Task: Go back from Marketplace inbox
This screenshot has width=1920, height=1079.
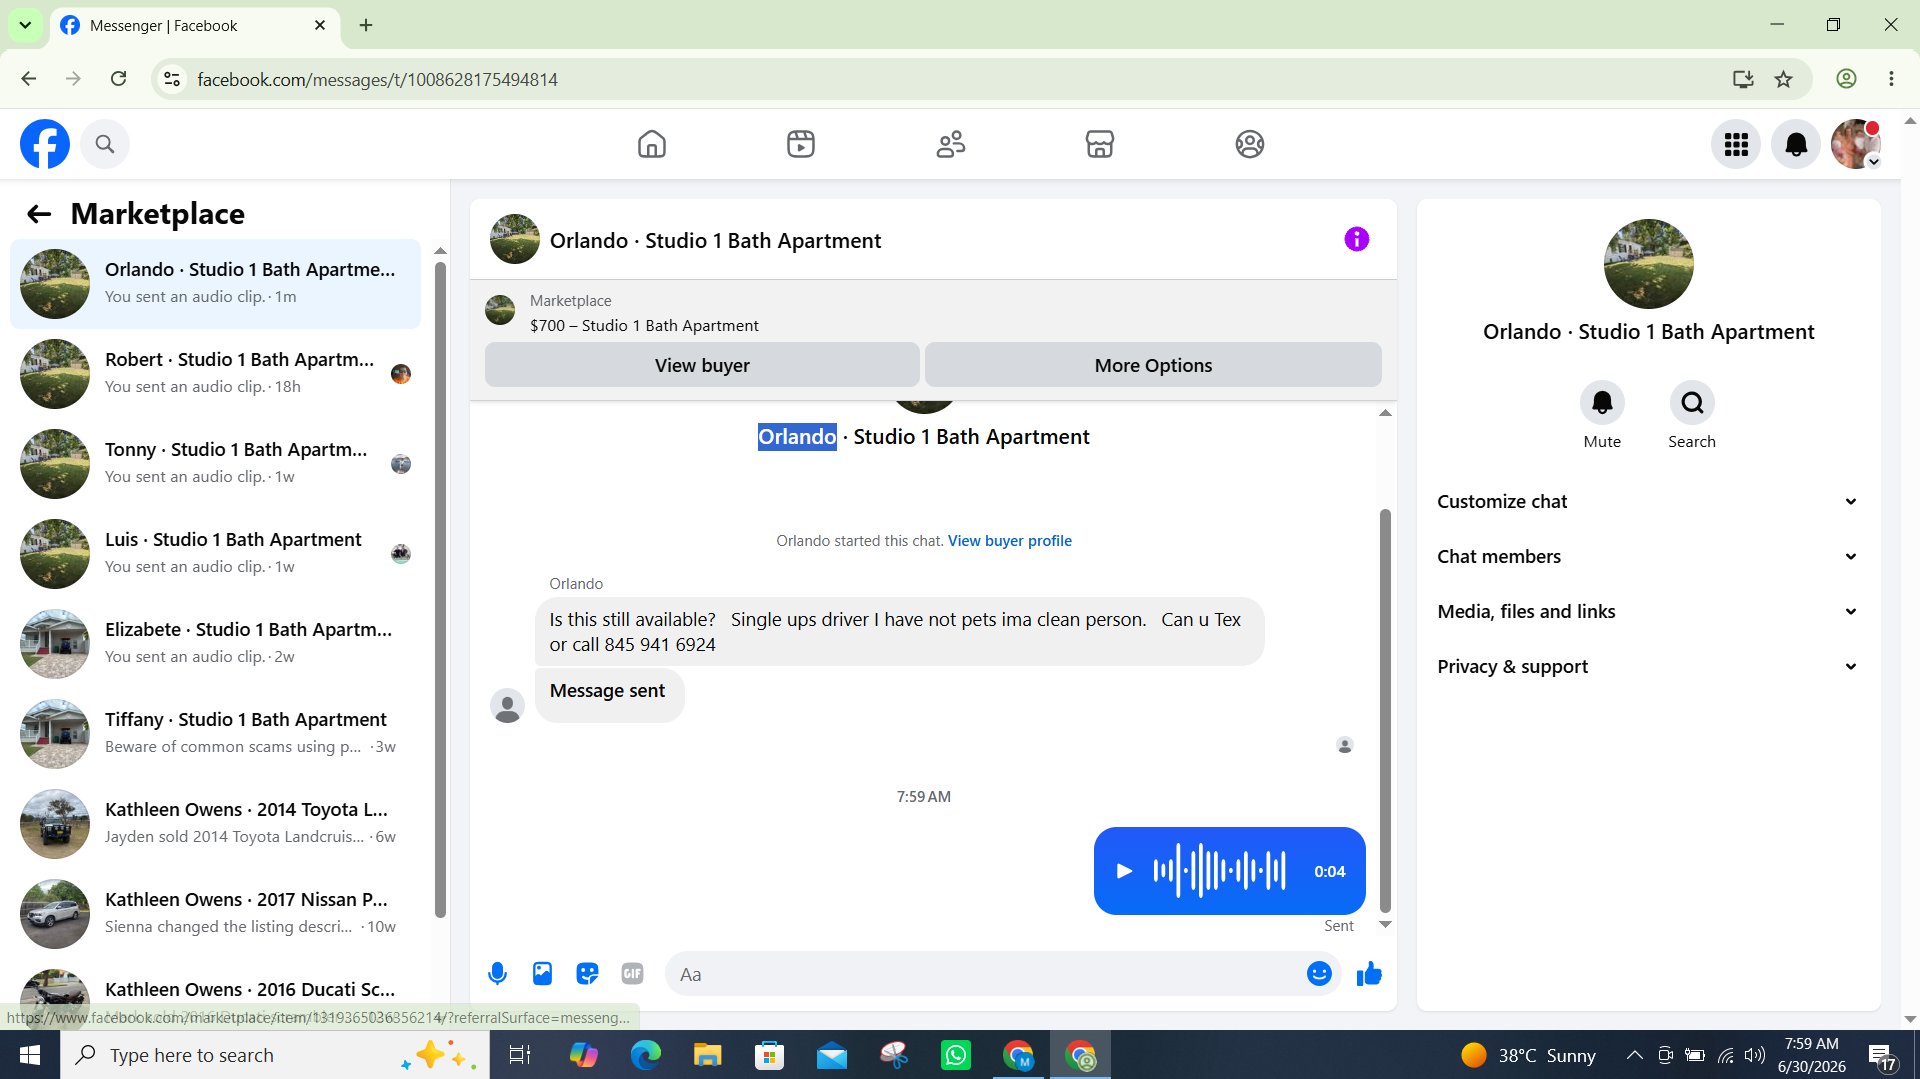Action: pos(39,214)
